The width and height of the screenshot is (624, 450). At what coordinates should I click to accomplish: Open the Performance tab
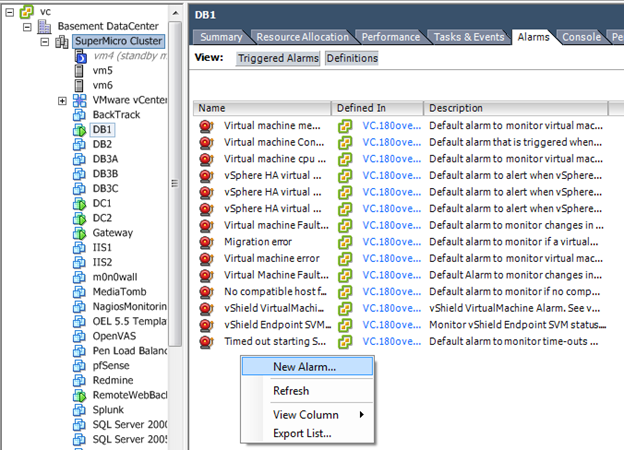tap(390, 37)
